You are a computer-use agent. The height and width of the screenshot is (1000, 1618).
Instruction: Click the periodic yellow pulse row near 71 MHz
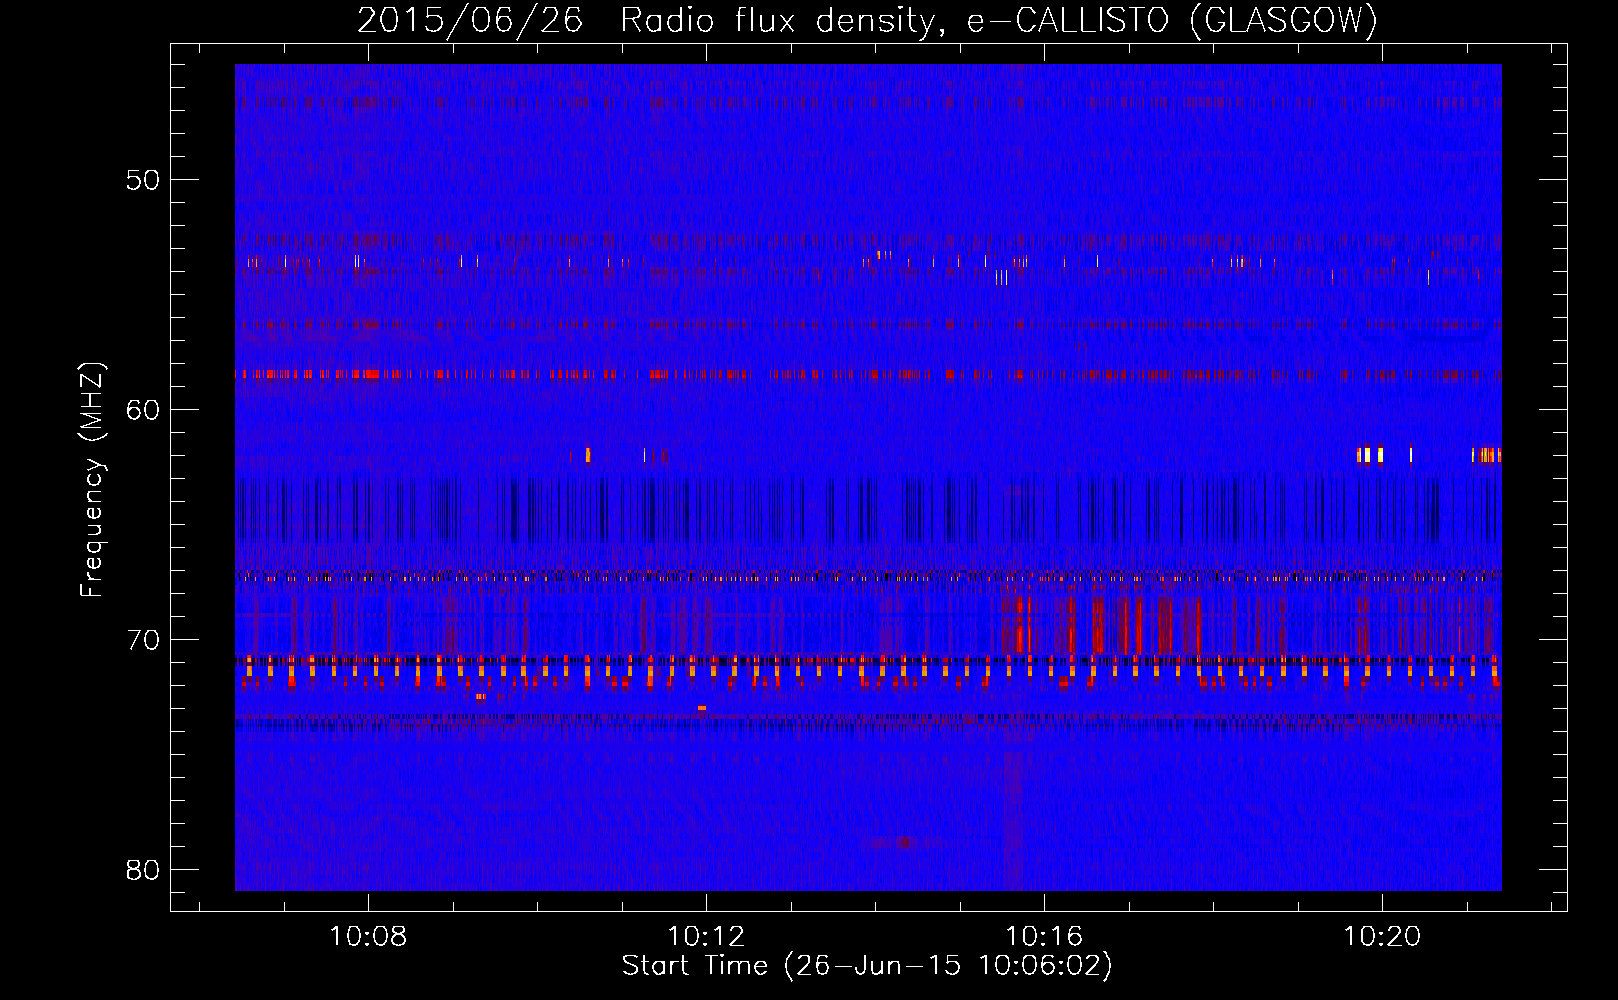point(868,671)
